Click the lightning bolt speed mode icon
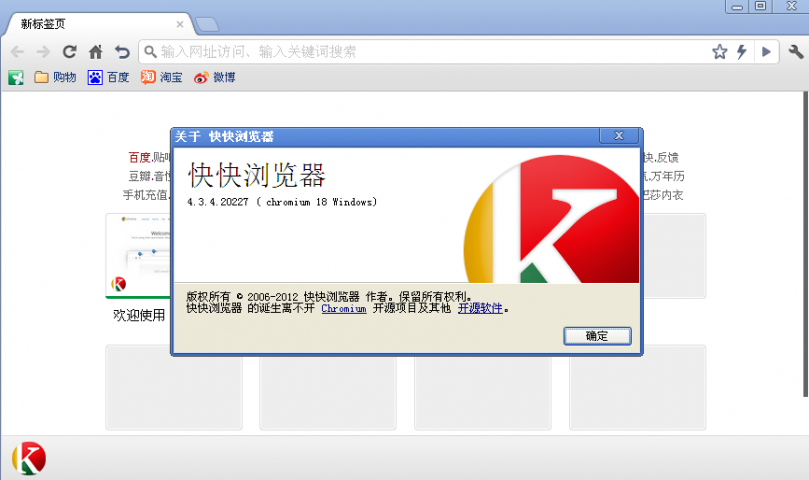The width and height of the screenshot is (809, 480). pyautogui.click(x=741, y=52)
